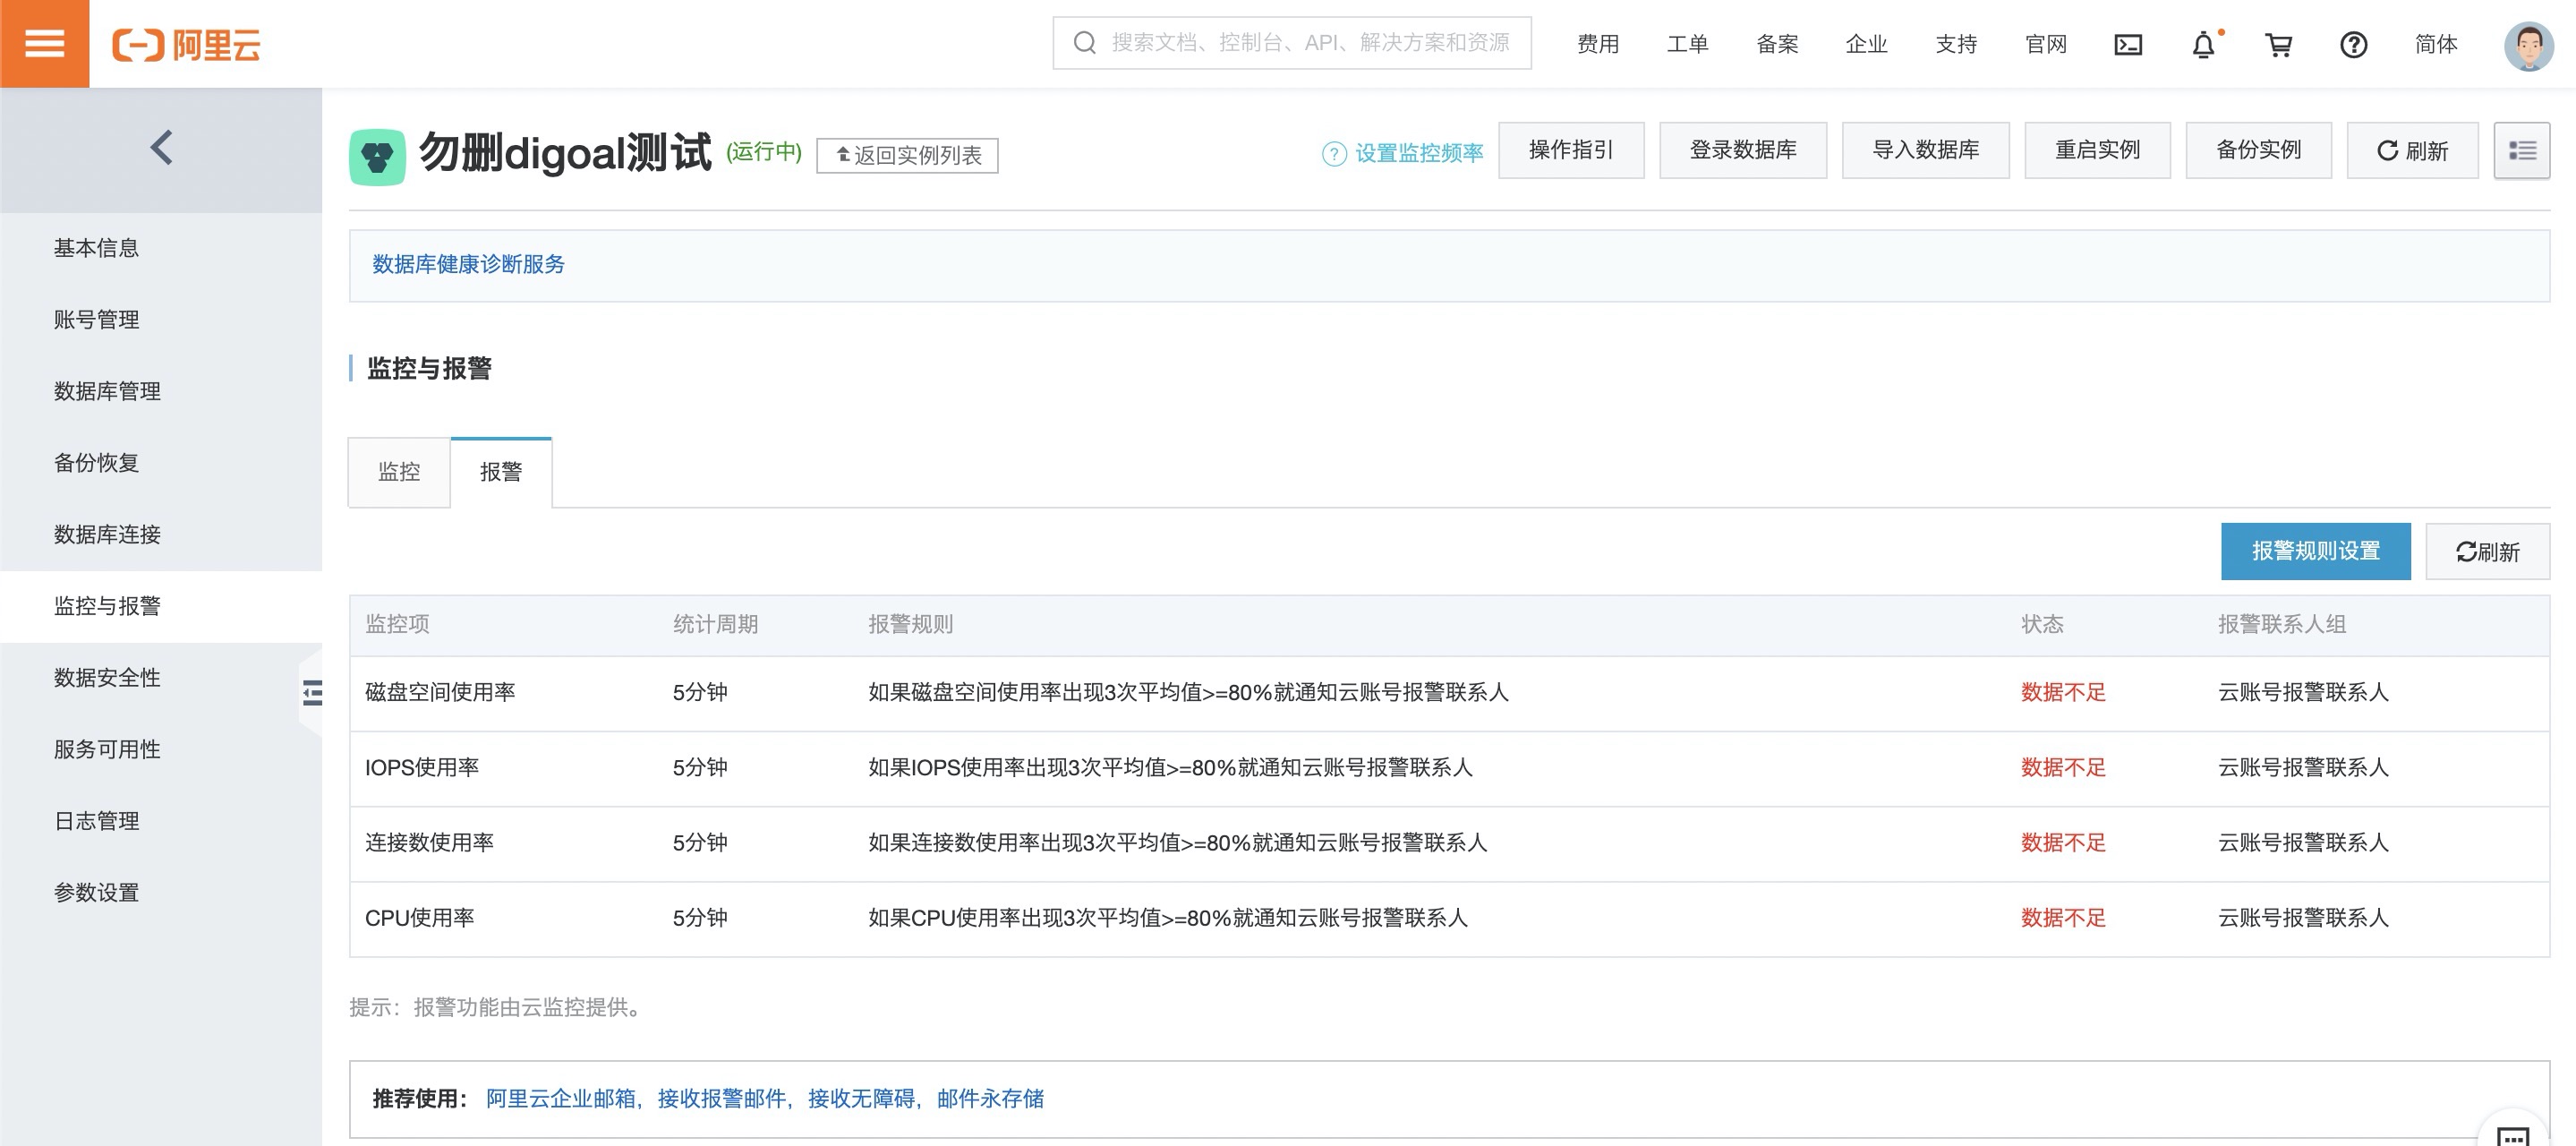Select 数据安全性 in the sidebar
2576x1146 pixels.
(107, 678)
